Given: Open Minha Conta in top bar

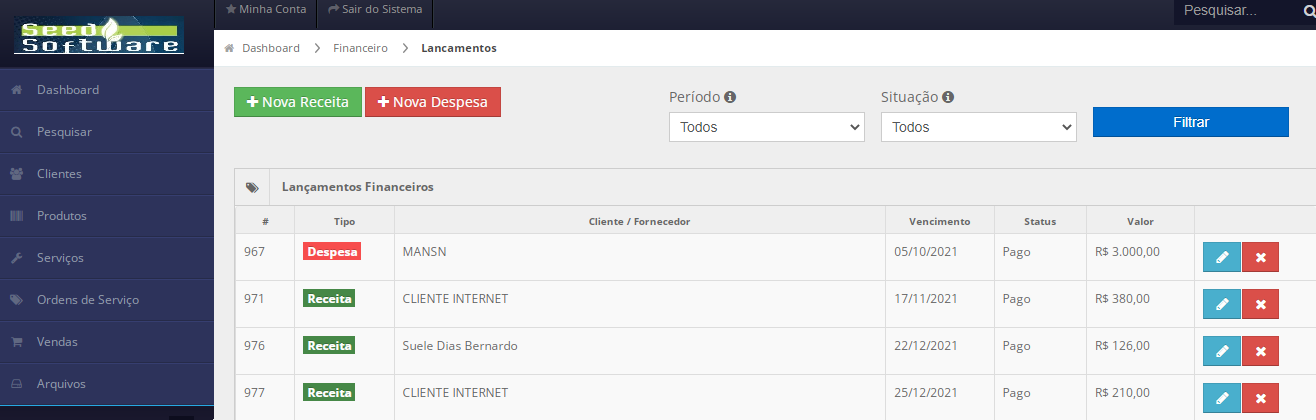Looking at the screenshot, I should coord(265,9).
